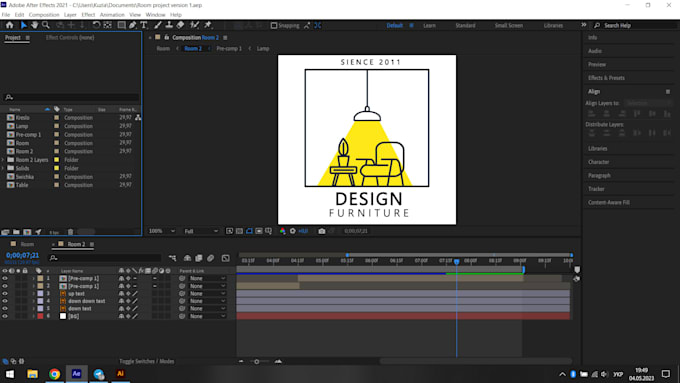The height and width of the screenshot is (383, 680).
Task: Click the lavender label of up text layer
Action: click(40, 294)
